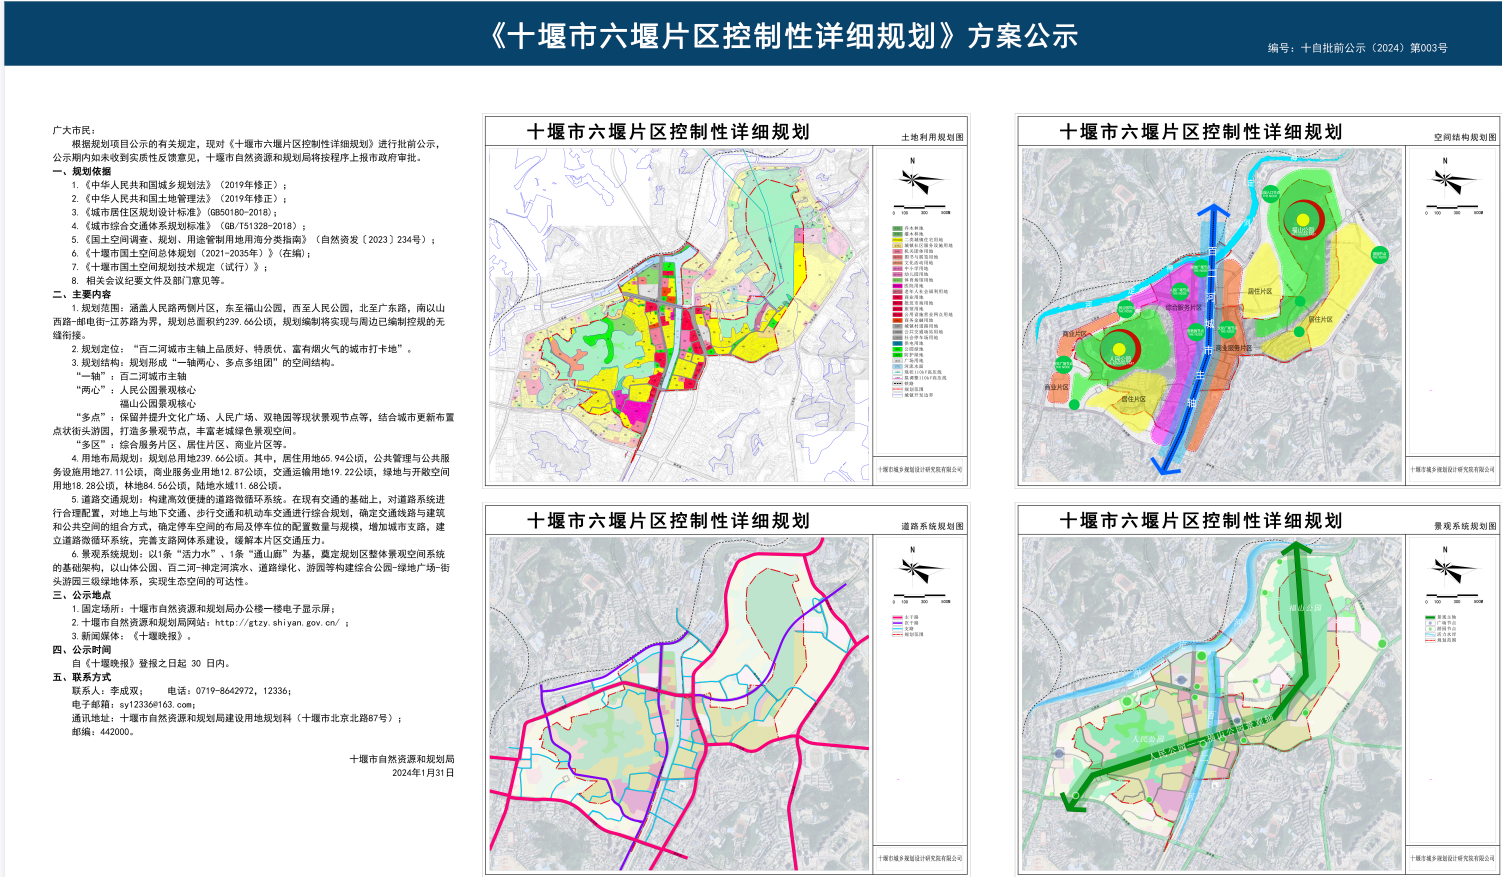The image size is (1502, 877).
Task: Click the 空间结构规划图 subtitle label
Action: [1465, 137]
